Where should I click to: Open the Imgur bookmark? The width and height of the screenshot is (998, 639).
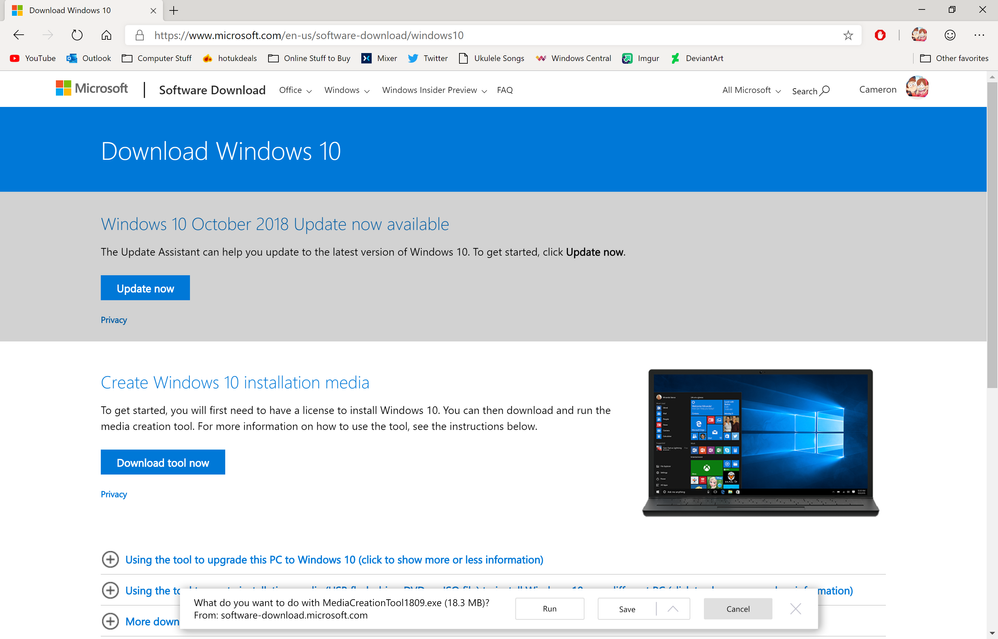coord(641,58)
